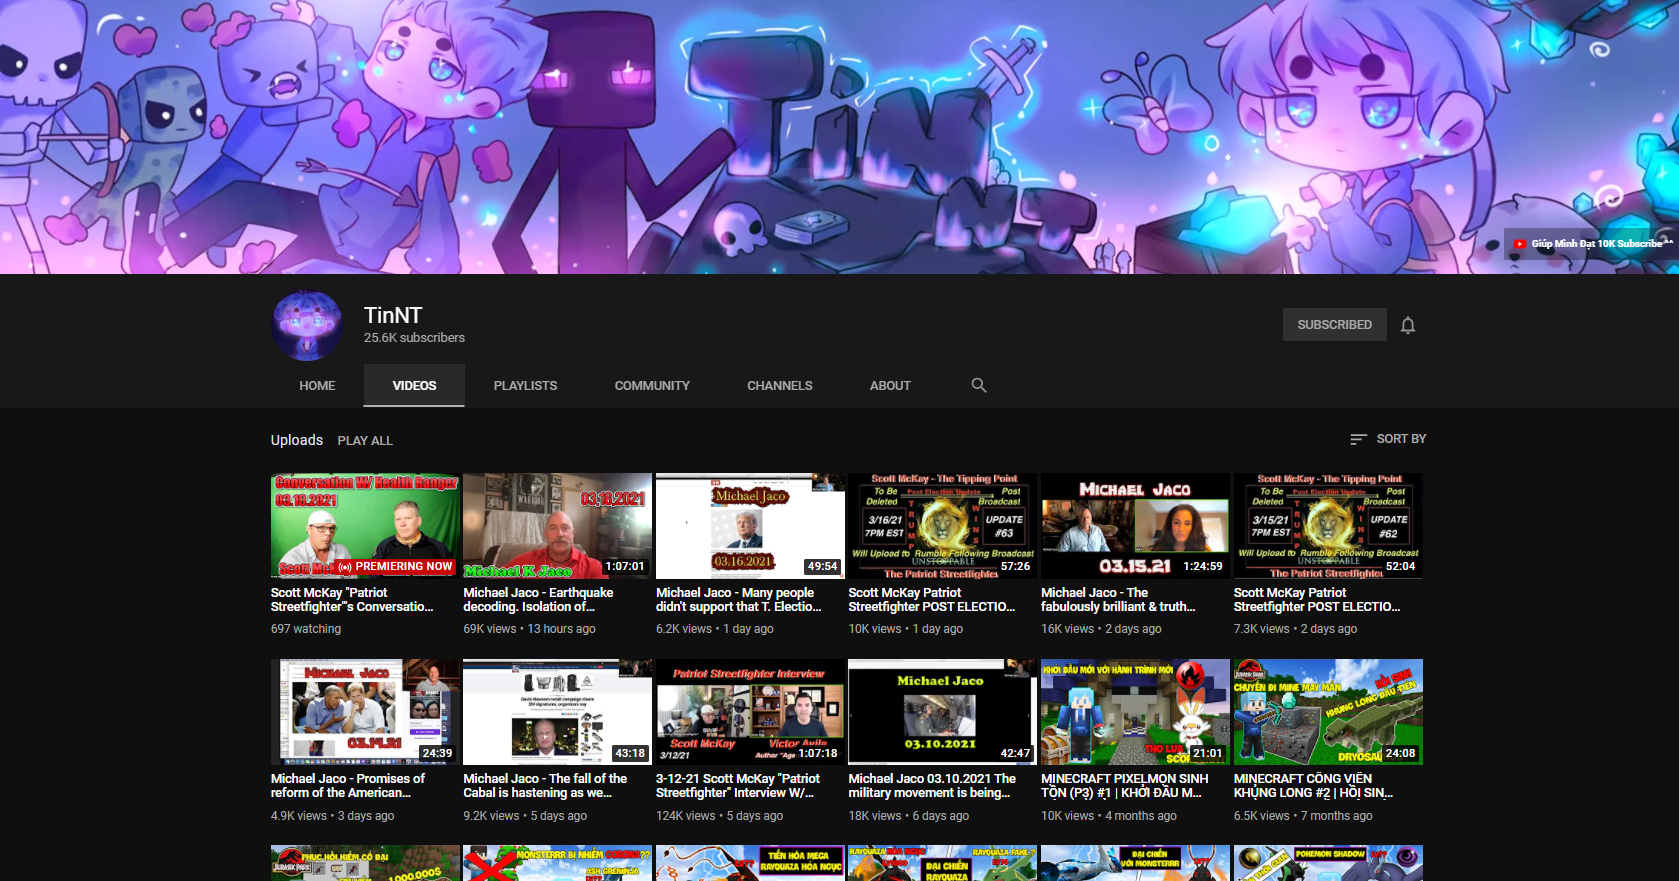Click '69K views • 13 hours ago' text
This screenshot has height=881, width=1679.
point(529,629)
